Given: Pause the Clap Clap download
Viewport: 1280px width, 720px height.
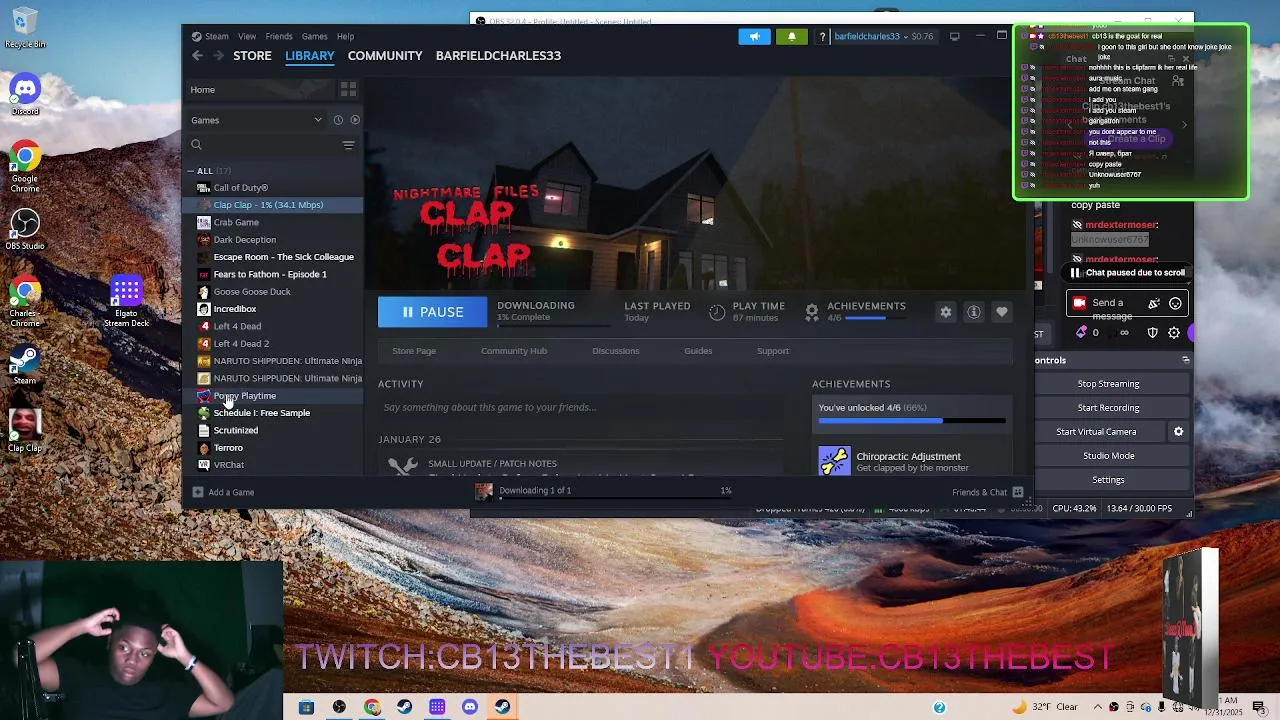Looking at the screenshot, I should [x=432, y=312].
